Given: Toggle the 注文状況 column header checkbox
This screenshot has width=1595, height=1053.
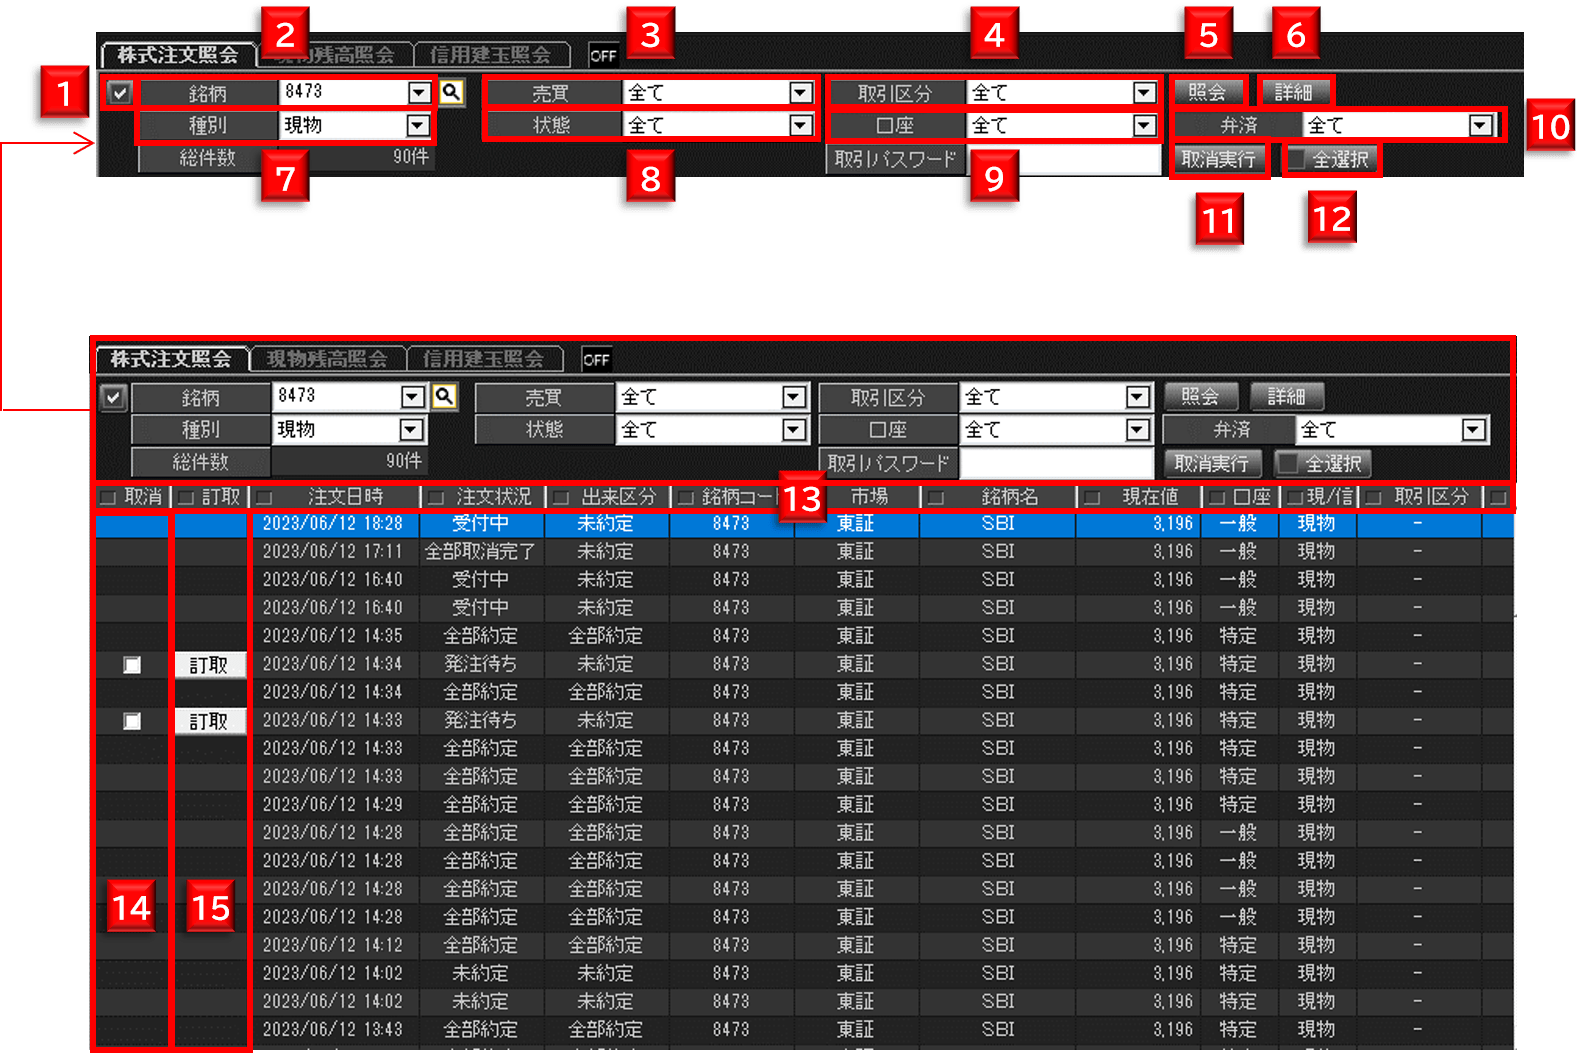Looking at the screenshot, I should point(436,497).
